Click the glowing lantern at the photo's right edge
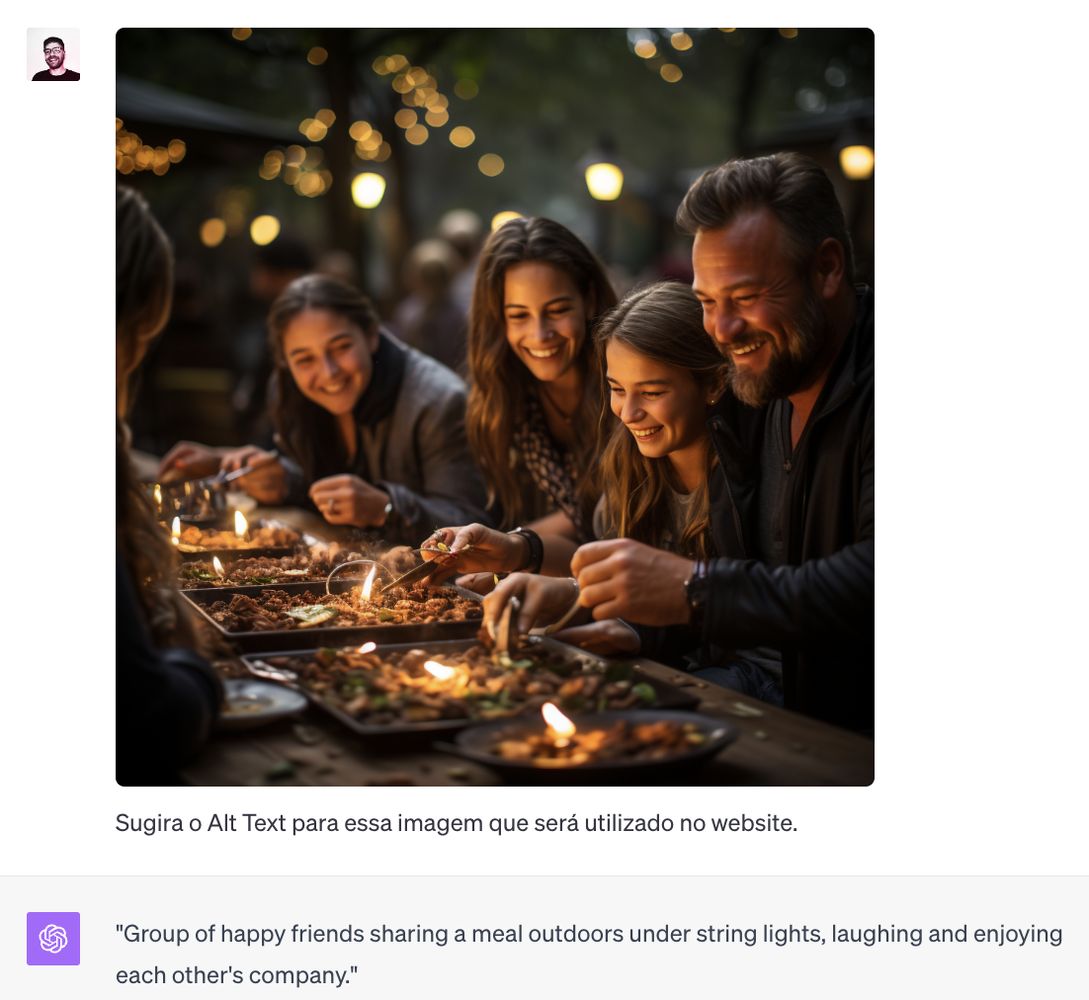This screenshot has width=1089, height=1000. (x=856, y=161)
